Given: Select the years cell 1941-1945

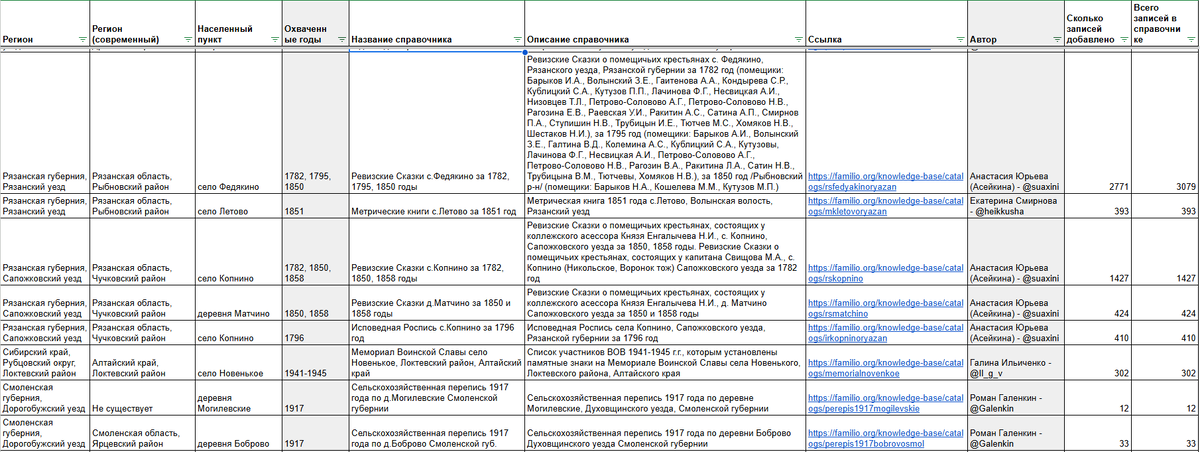Looking at the screenshot, I should [x=314, y=362].
